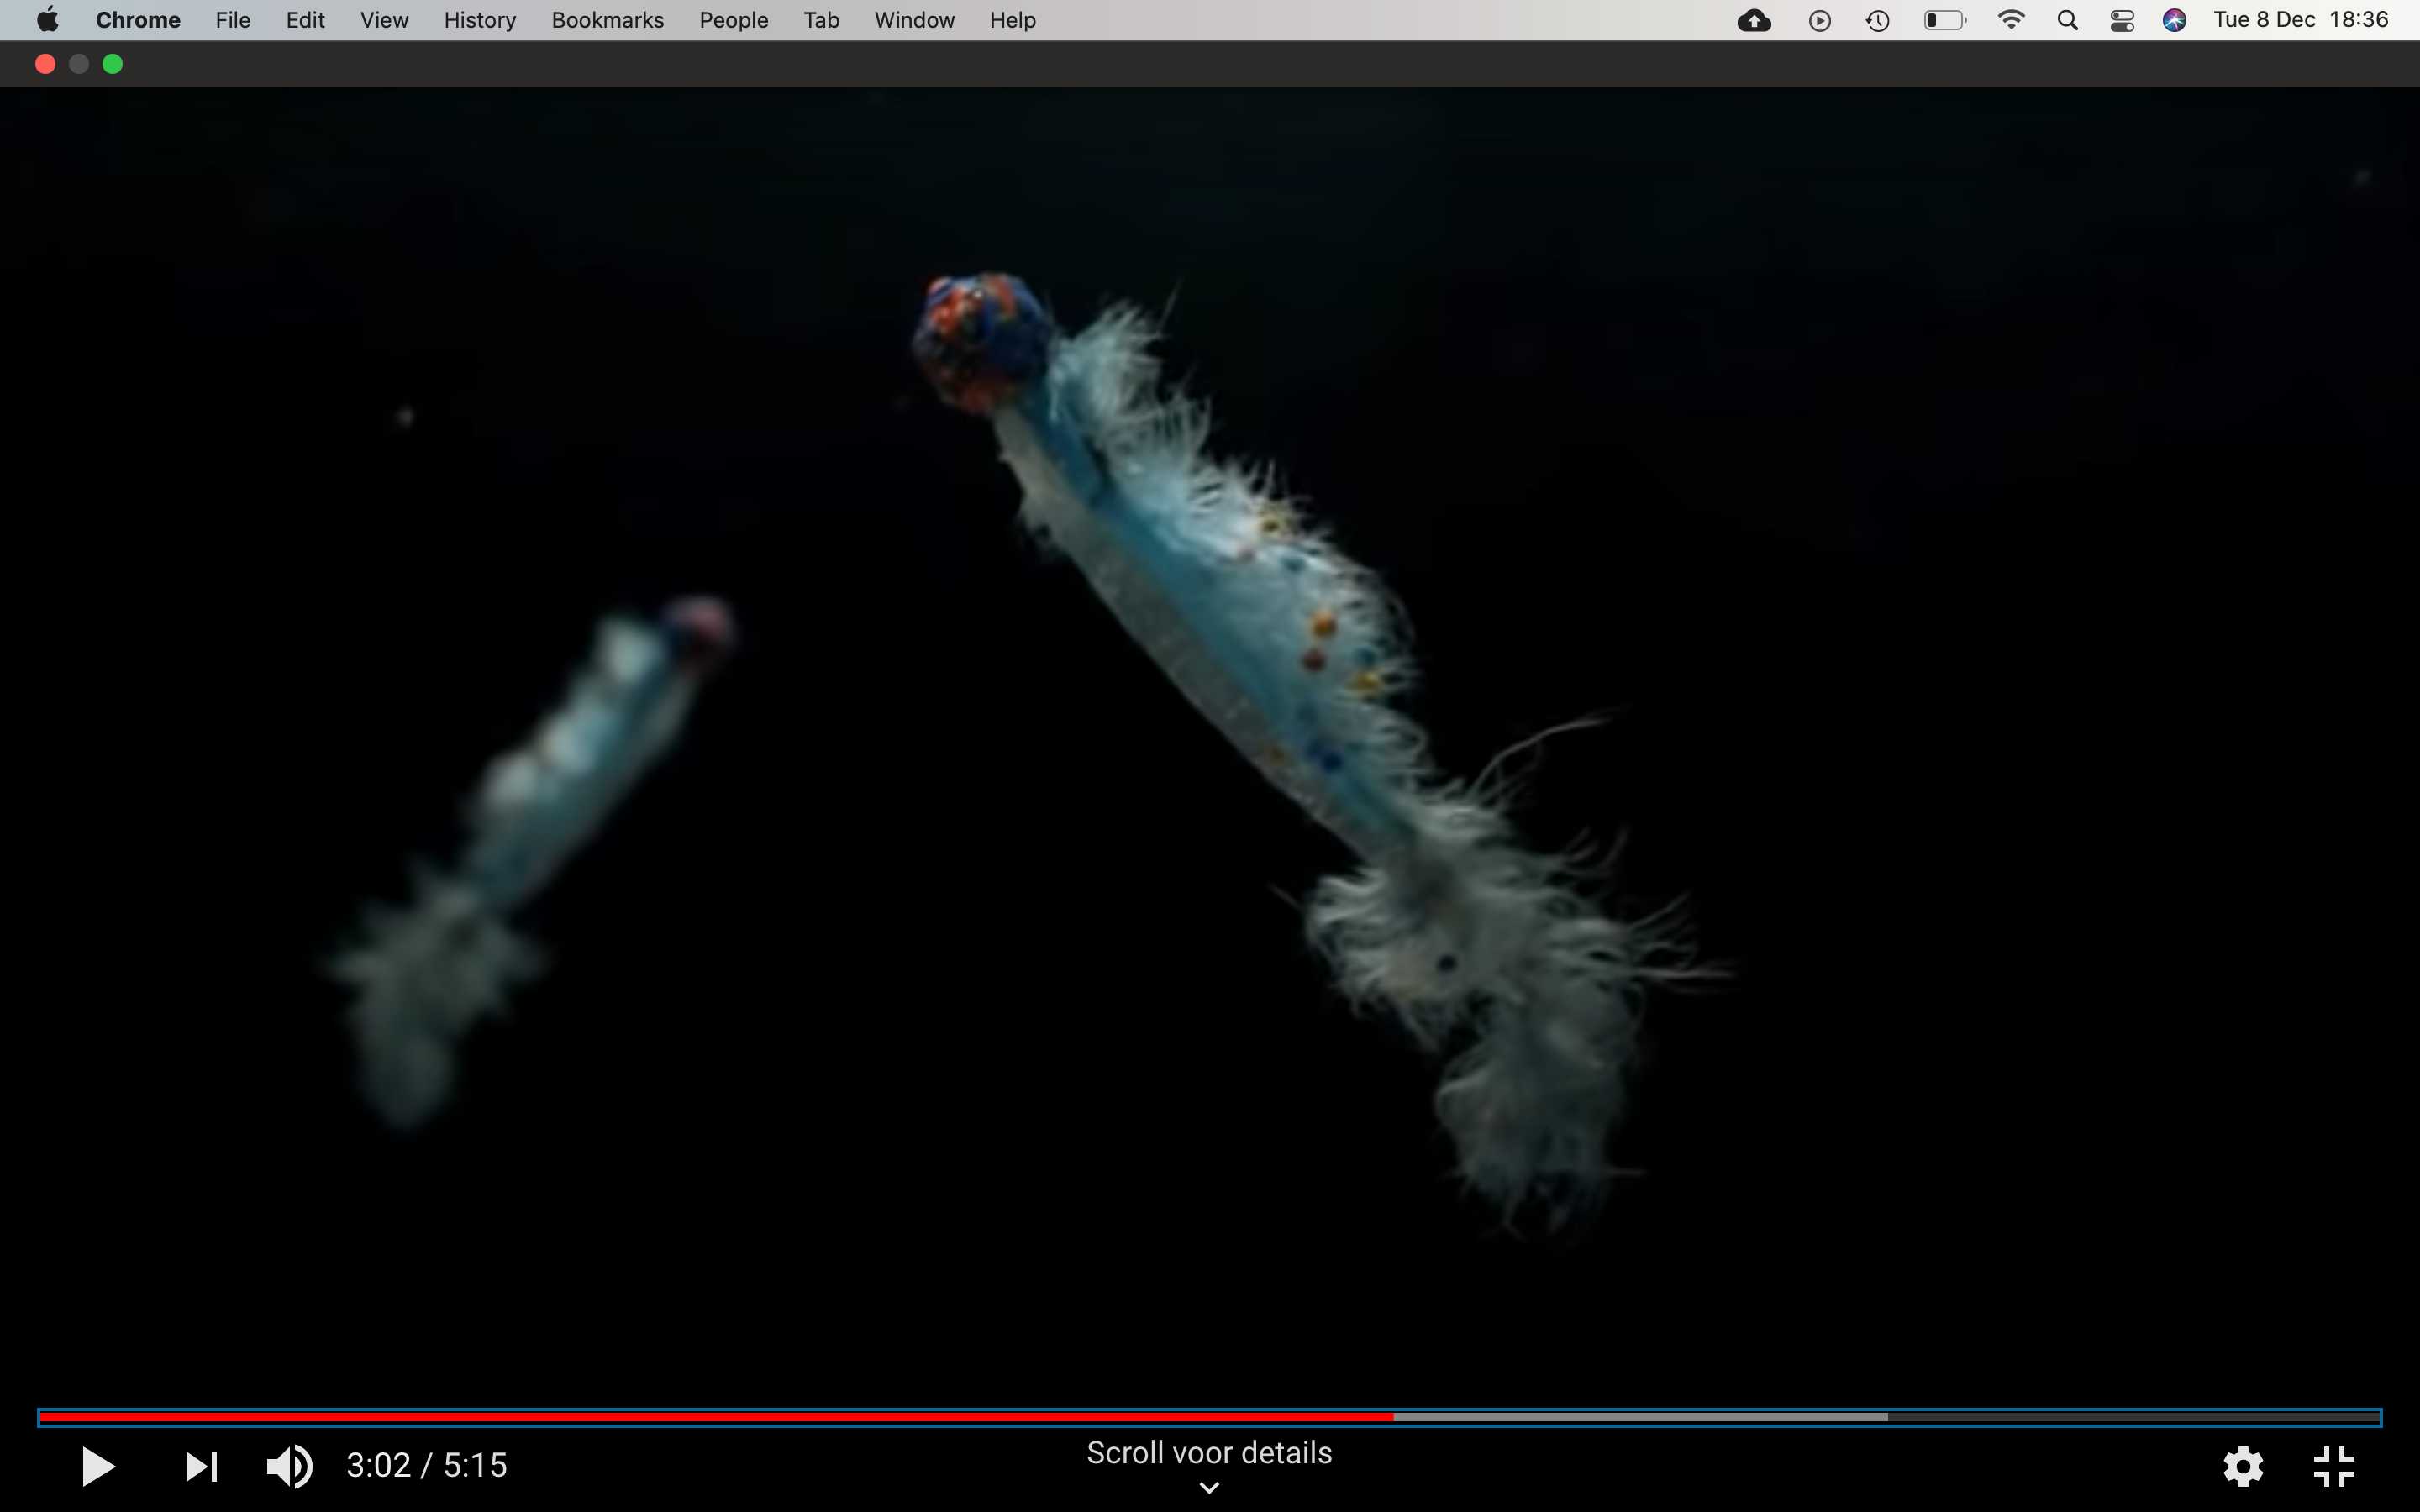Screen dimensions: 2420x1512
Task: Open Spotlight search
Action: 2068,20
